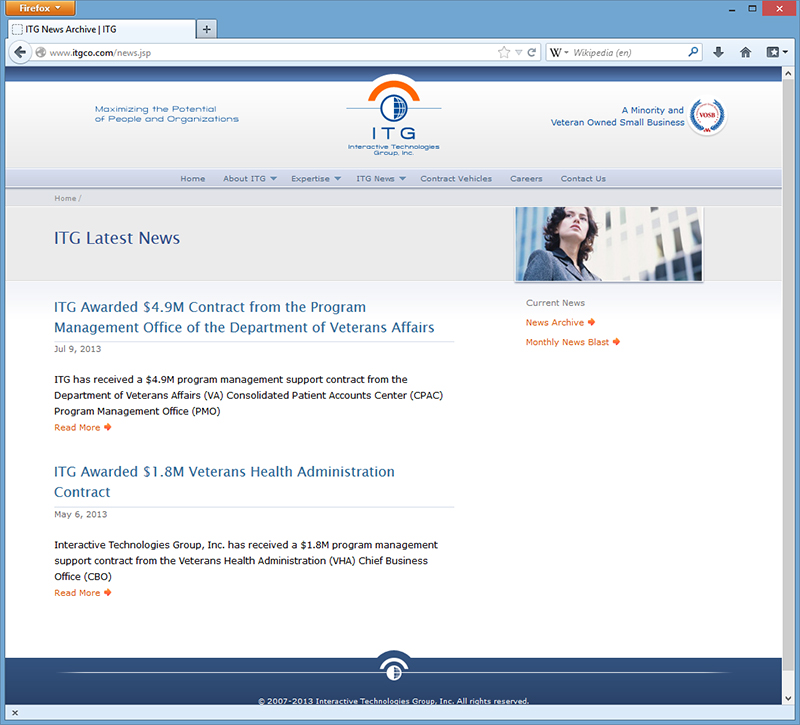Click the businesswoman banner photo
The height and width of the screenshot is (725, 800).
pos(609,244)
